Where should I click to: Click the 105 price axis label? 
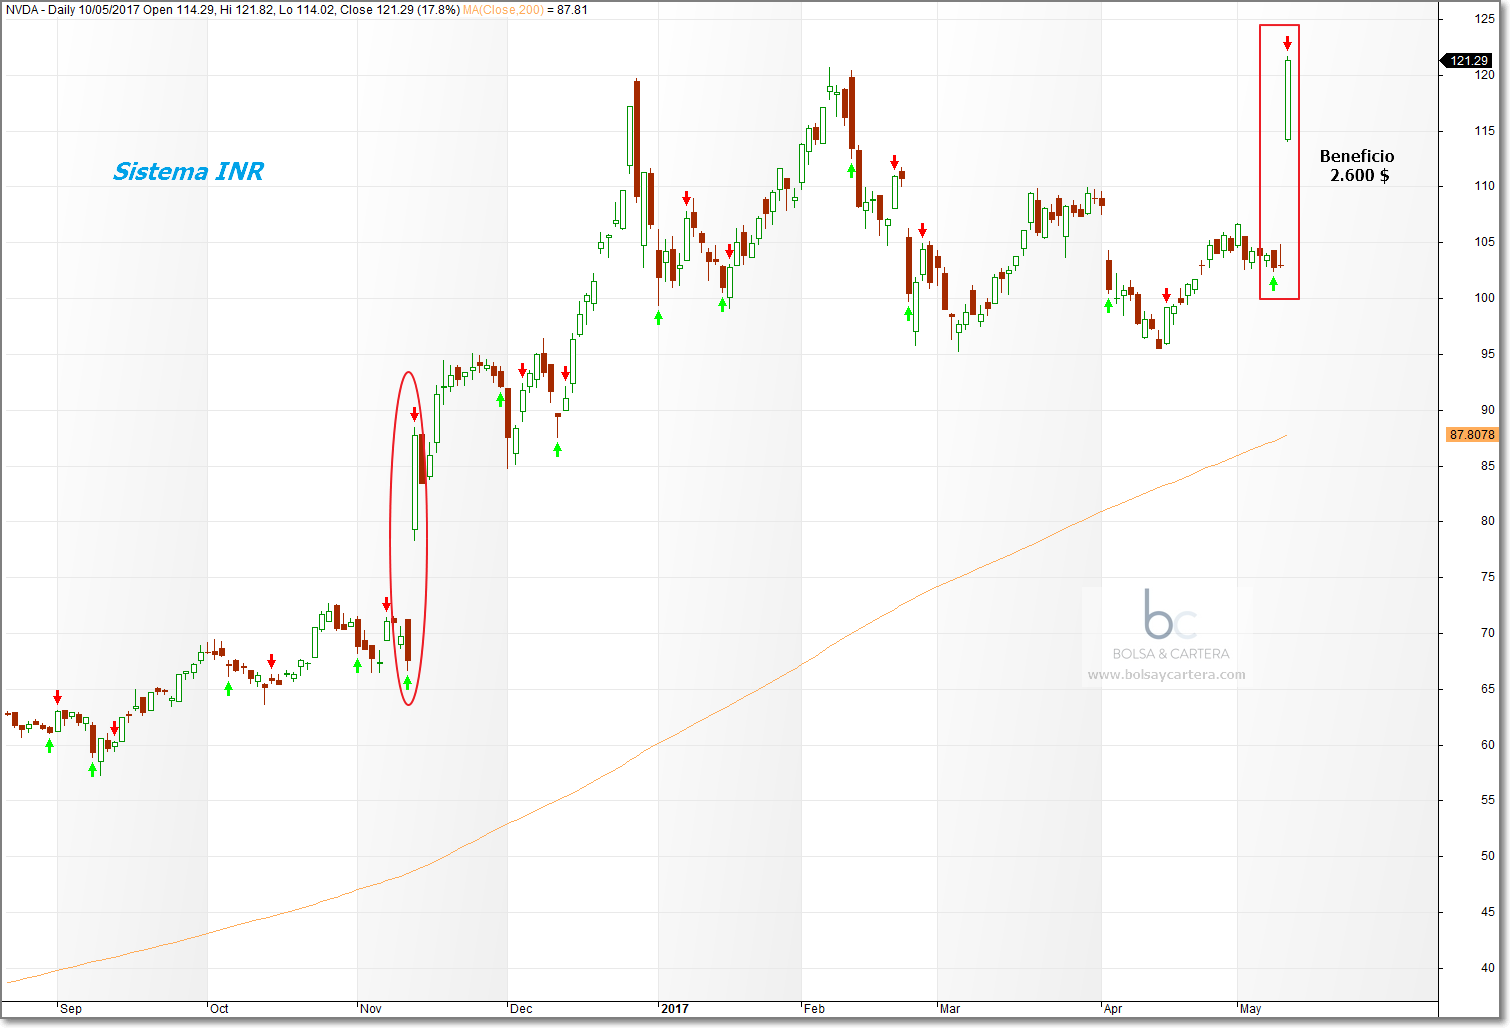(1484, 242)
